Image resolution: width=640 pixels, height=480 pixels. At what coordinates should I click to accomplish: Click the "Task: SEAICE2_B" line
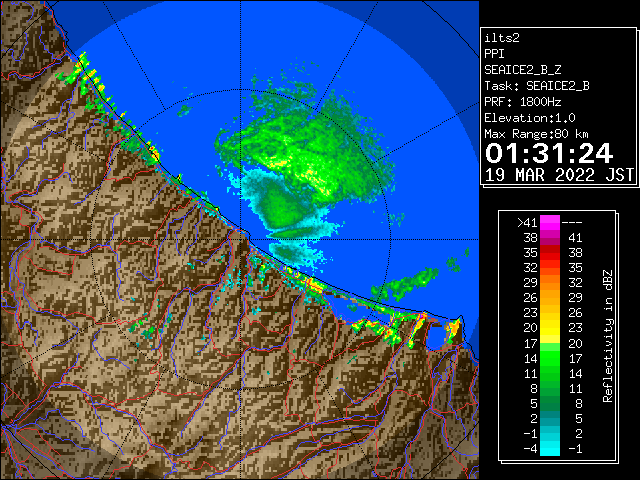pyautogui.click(x=537, y=86)
